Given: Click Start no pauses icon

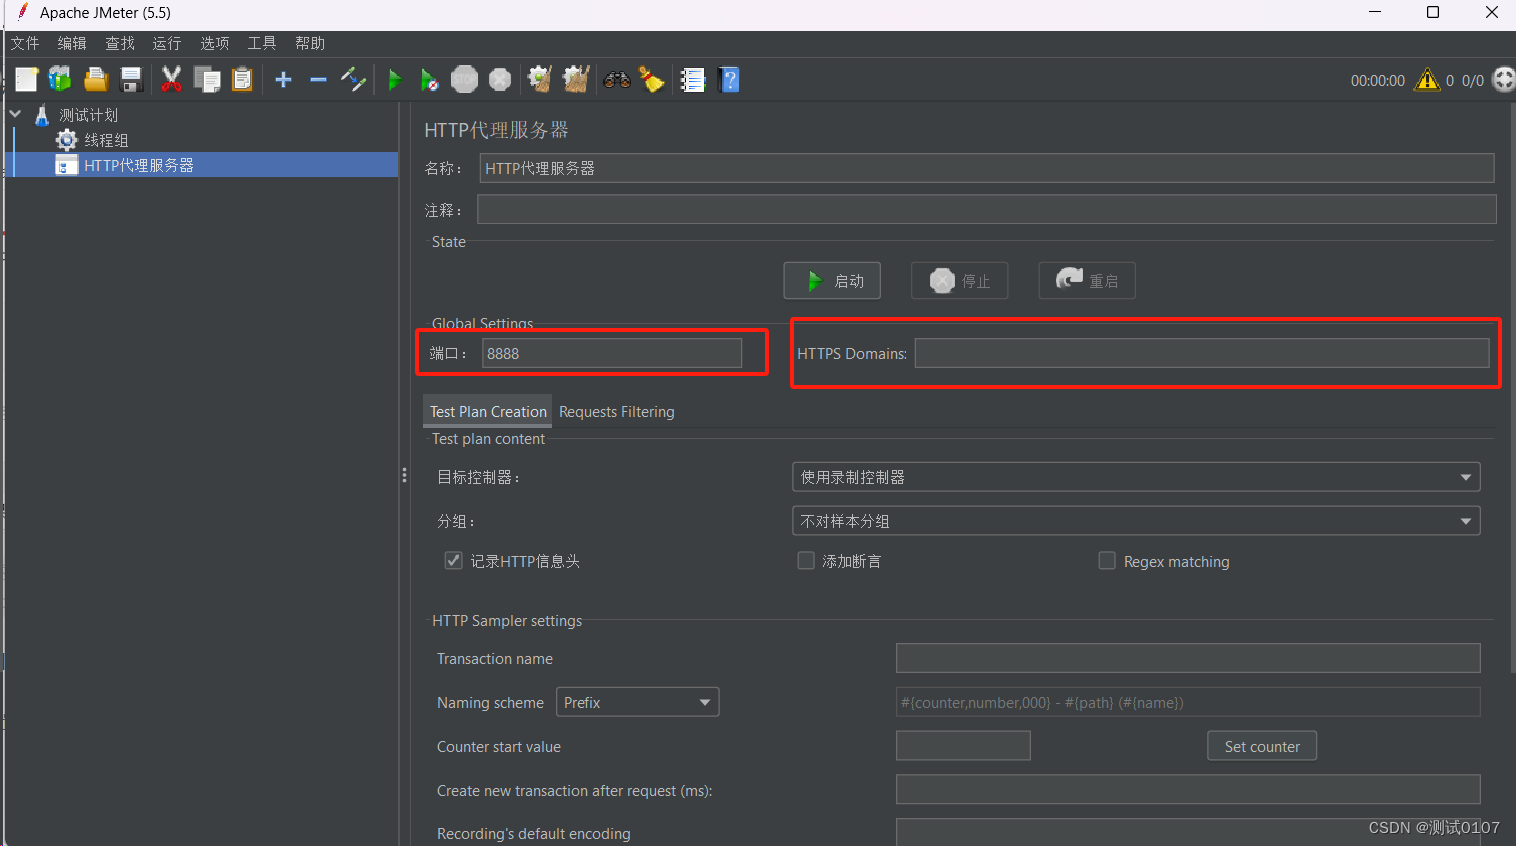Looking at the screenshot, I should click(429, 80).
